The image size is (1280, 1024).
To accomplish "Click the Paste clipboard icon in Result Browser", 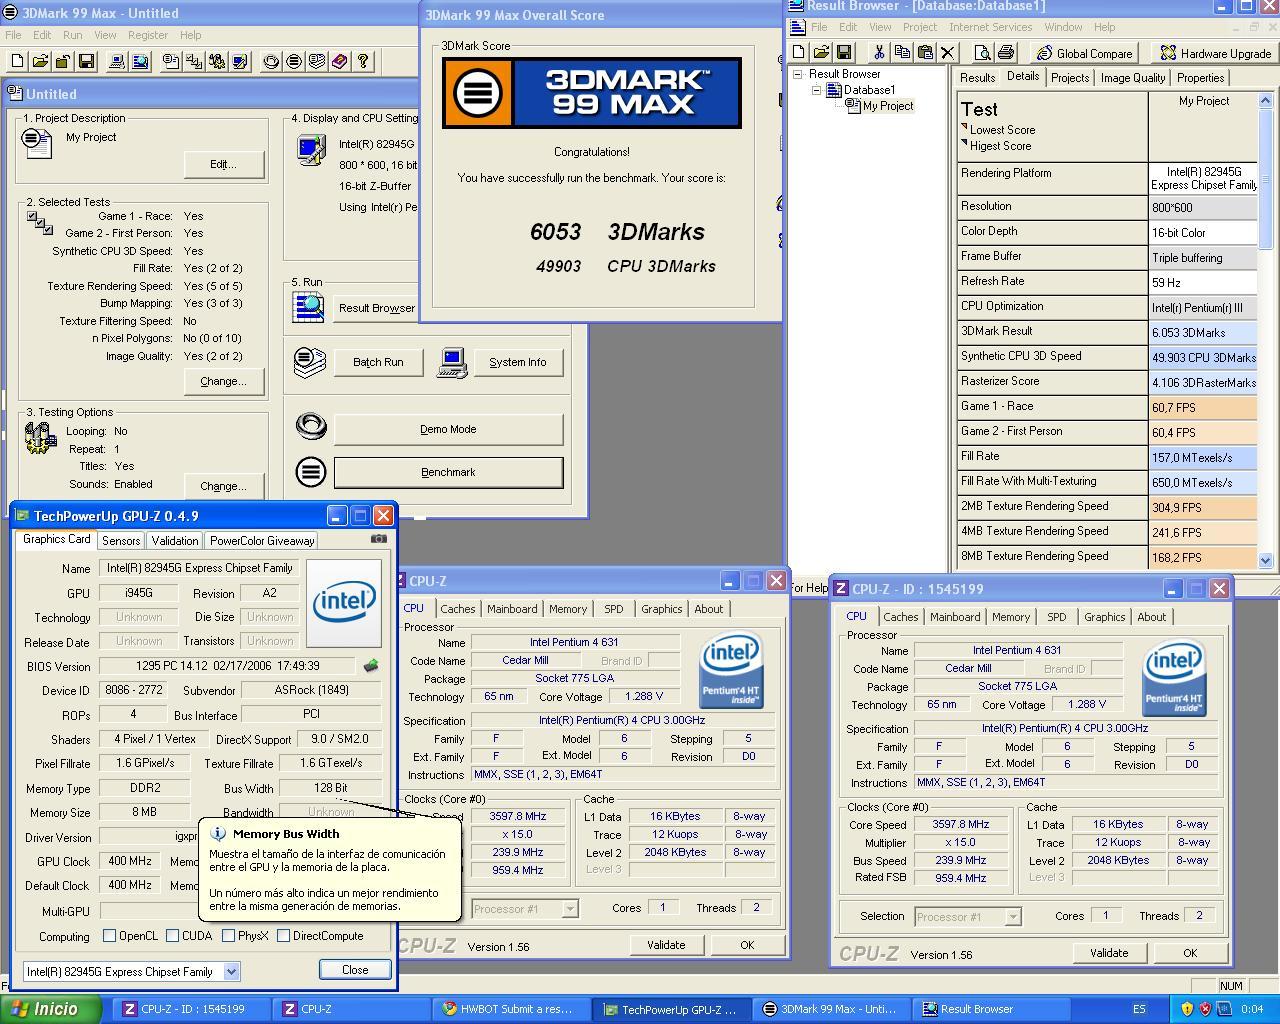I will [925, 52].
